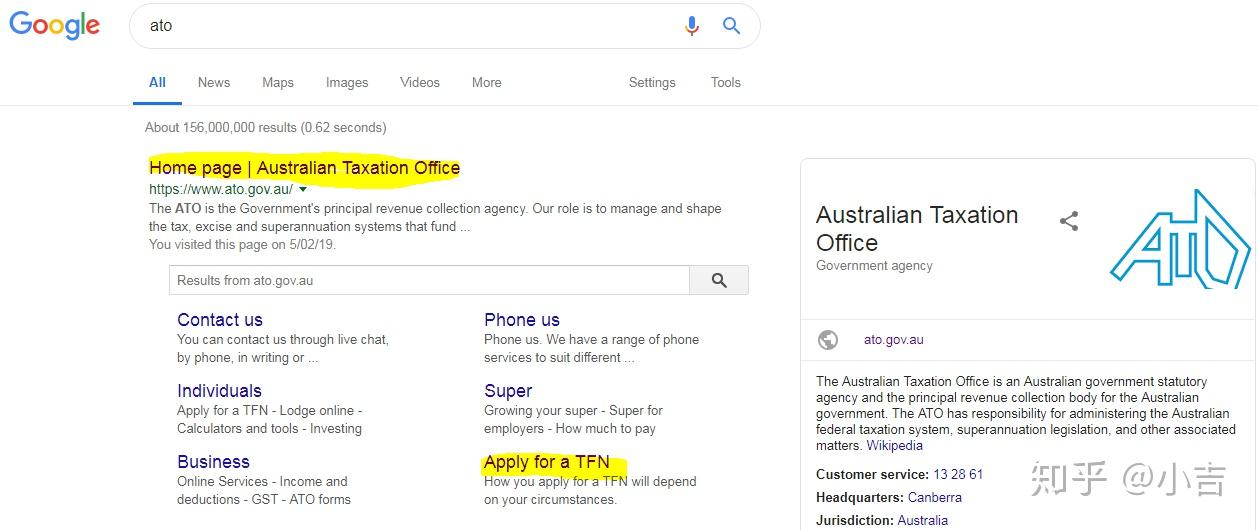Share the Australian Taxation Office knowledge panel
This screenshot has height=530, width=1259.
pos(1069,221)
